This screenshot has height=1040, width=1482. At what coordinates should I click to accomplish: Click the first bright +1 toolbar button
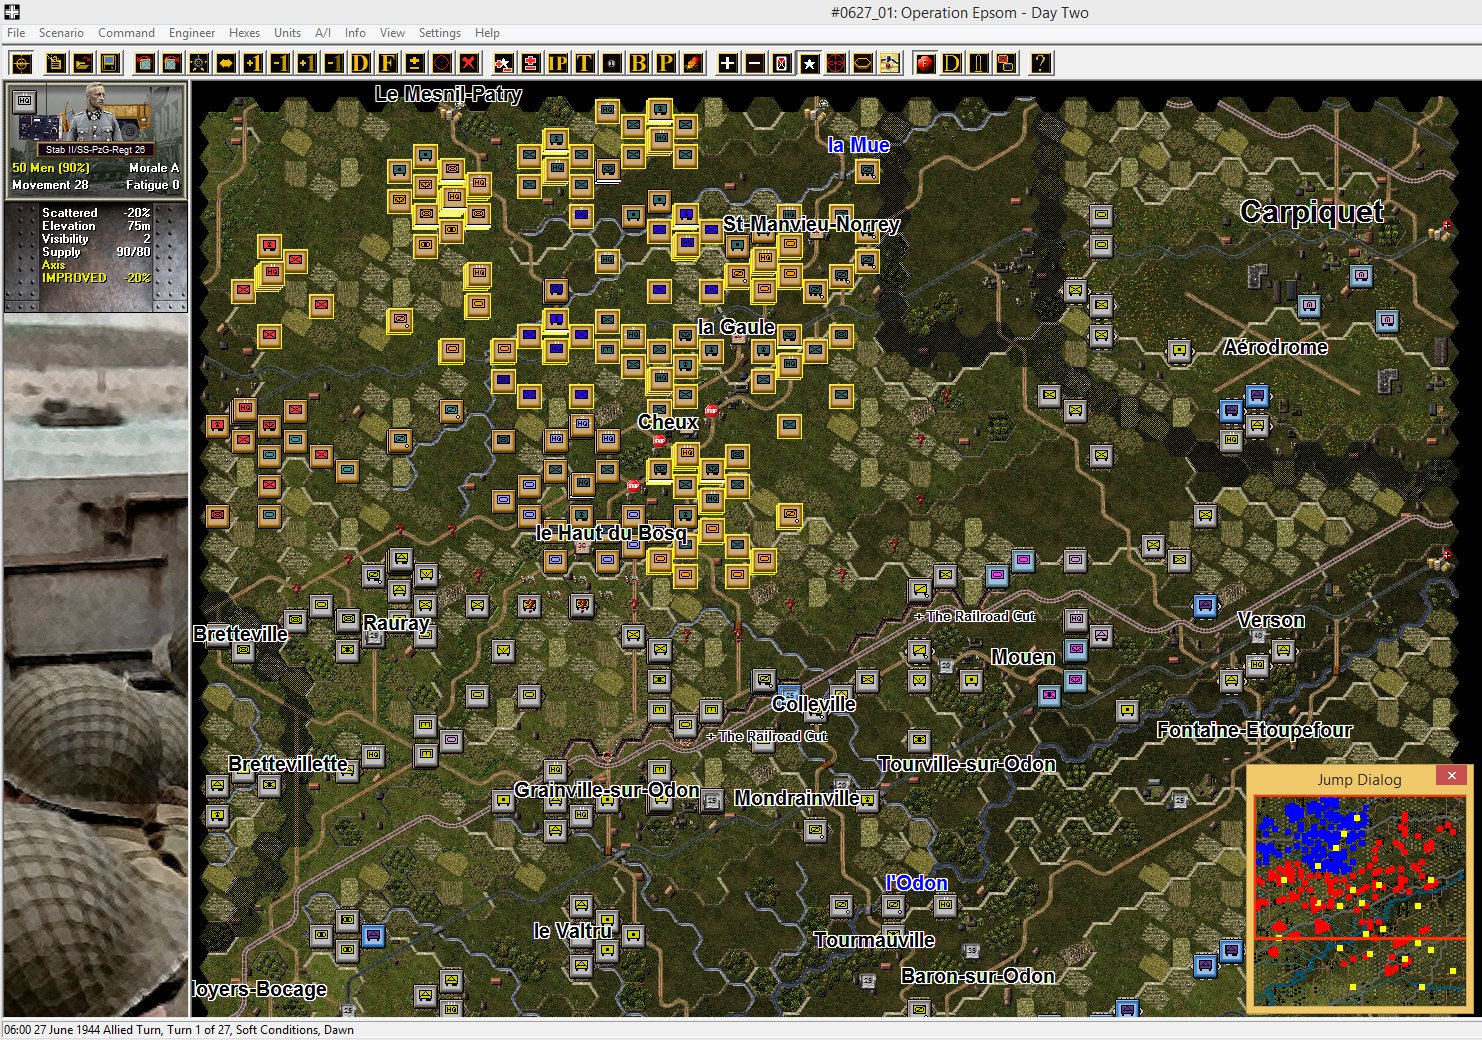click(x=253, y=63)
